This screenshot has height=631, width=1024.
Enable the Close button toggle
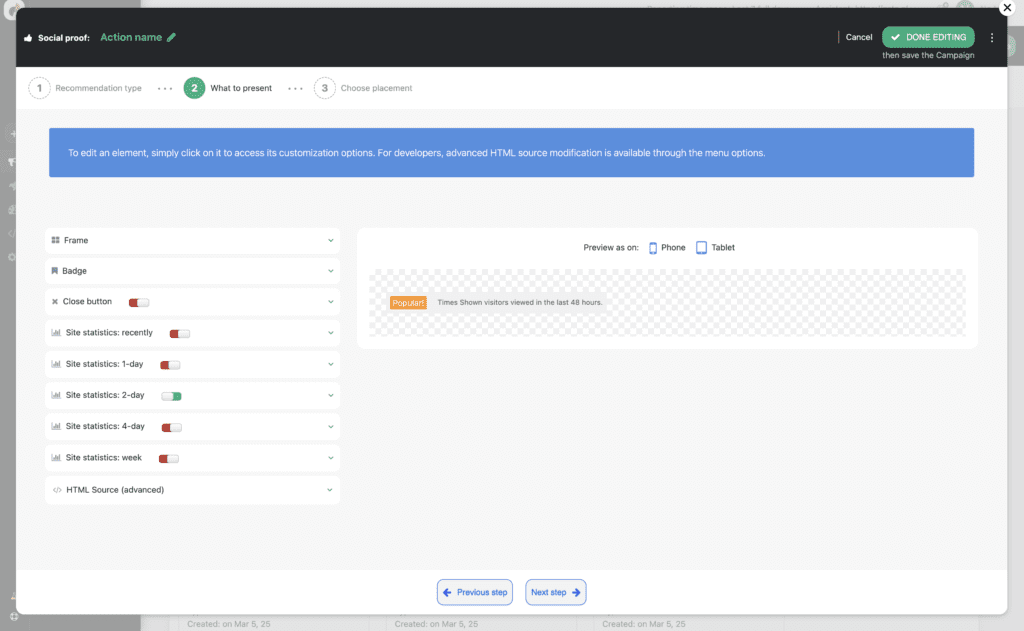pyautogui.click(x=139, y=302)
